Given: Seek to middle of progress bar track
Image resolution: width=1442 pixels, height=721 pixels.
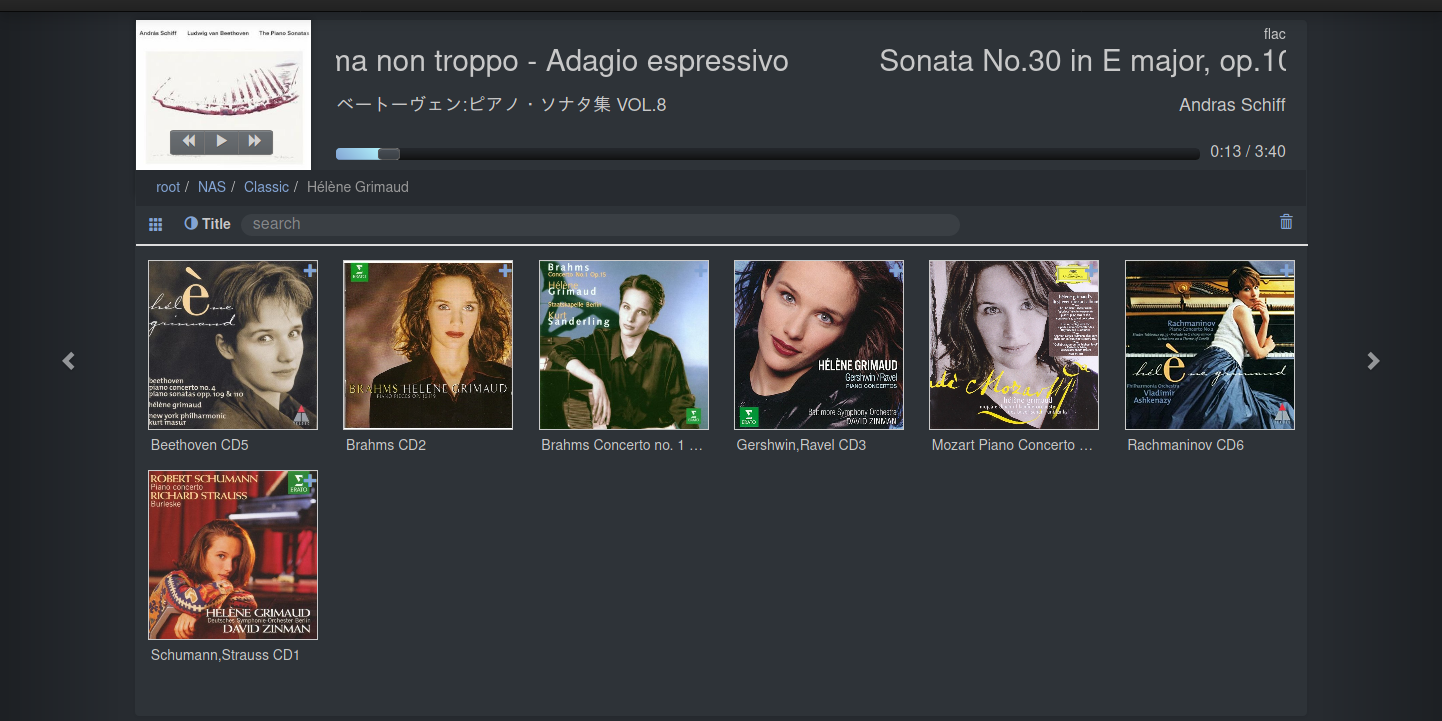Looking at the screenshot, I should [x=768, y=154].
